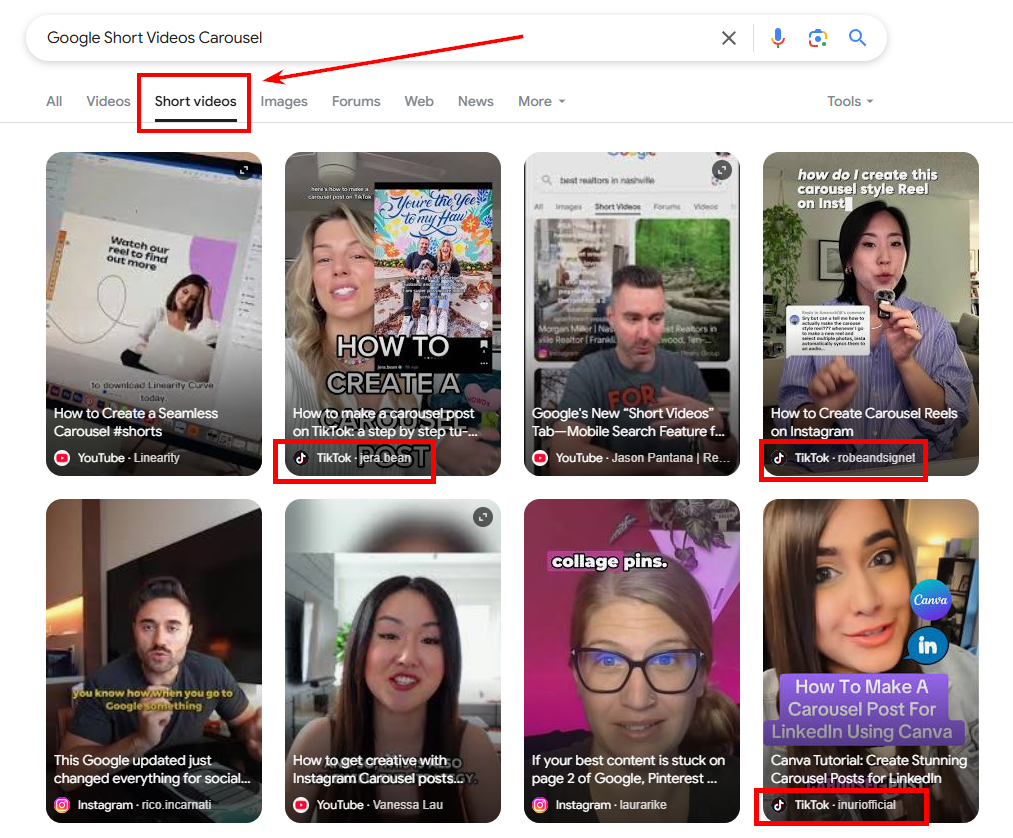Select the Short videos tab

pos(196,101)
